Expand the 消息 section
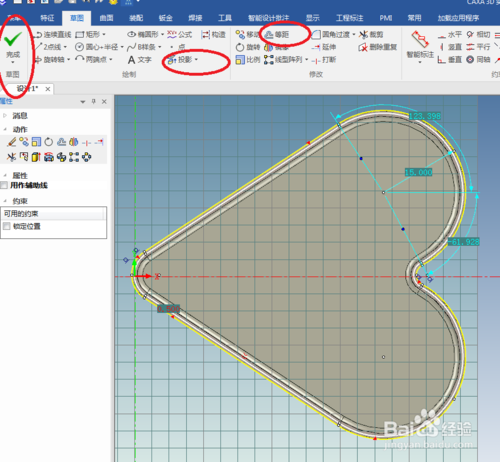 coord(5,116)
